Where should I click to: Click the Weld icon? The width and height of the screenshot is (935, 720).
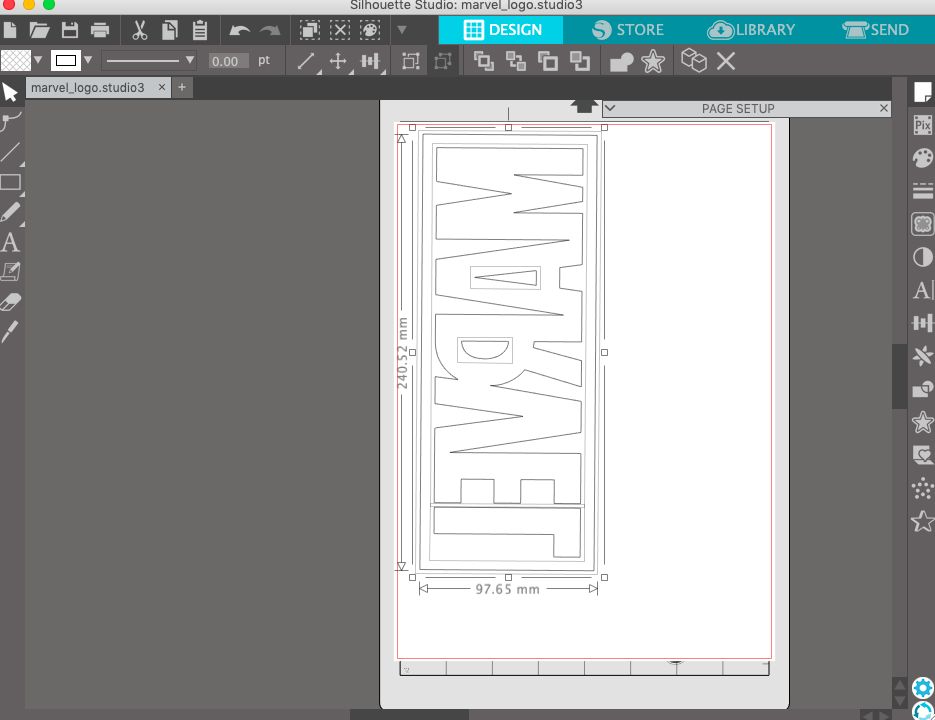click(x=621, y=61)
